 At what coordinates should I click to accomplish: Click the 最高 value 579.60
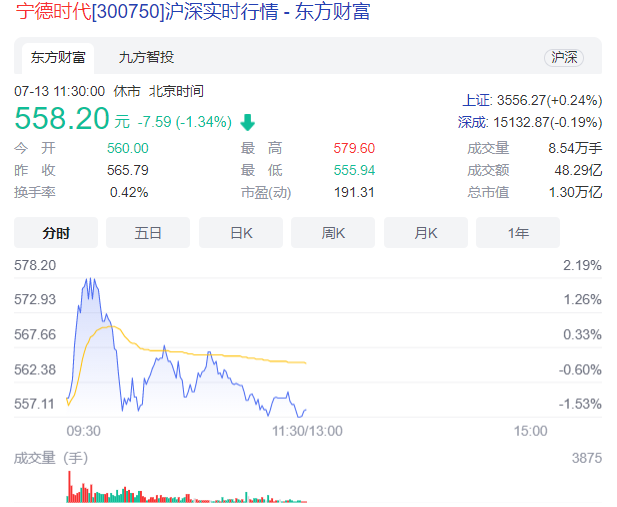pyautogui.click(x=354, y=148)
